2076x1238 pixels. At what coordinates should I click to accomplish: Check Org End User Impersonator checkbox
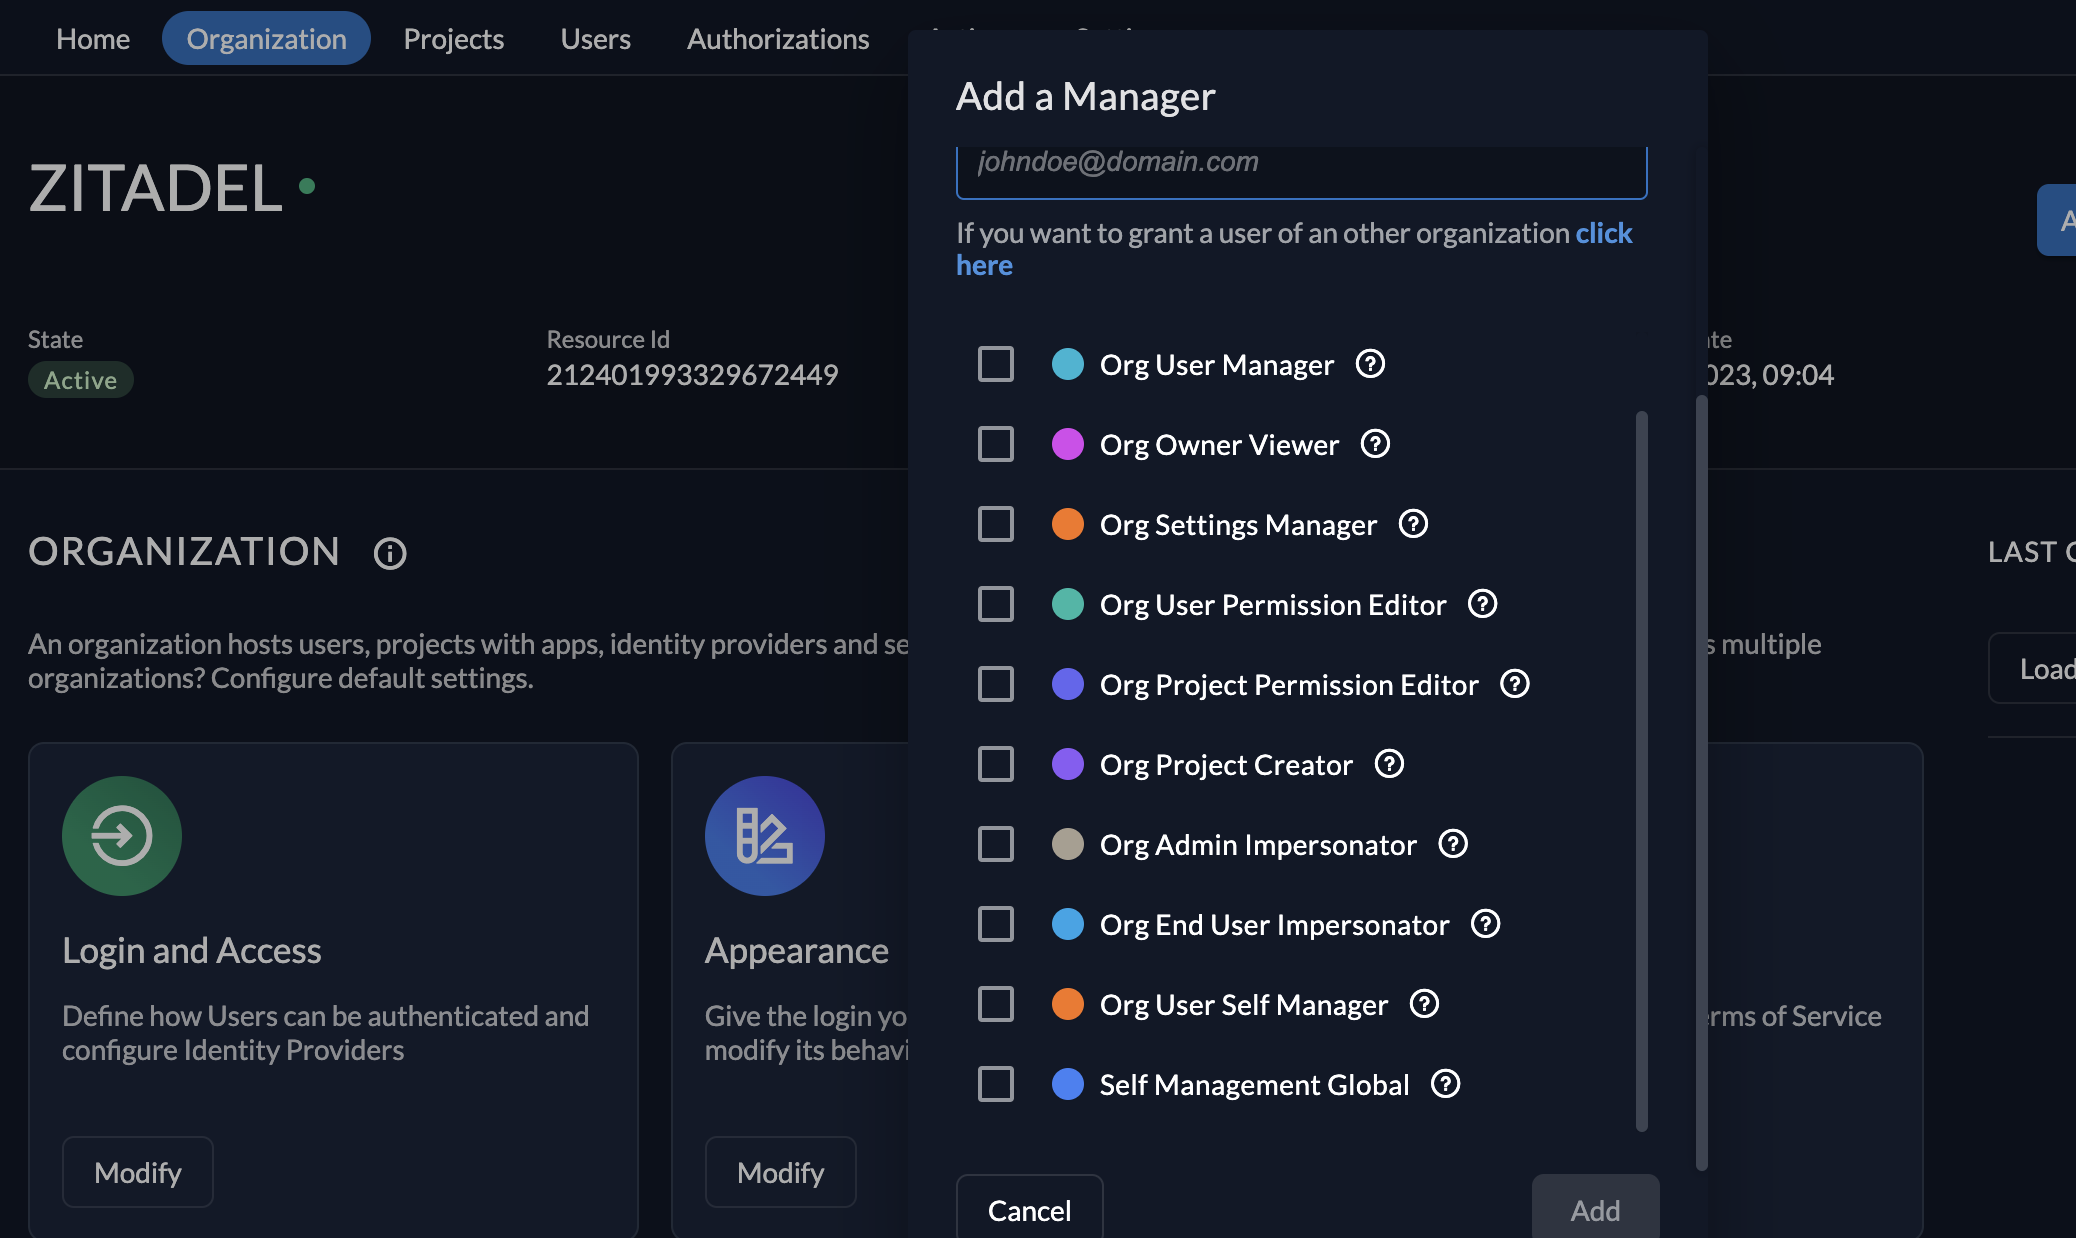coord(996,924)
